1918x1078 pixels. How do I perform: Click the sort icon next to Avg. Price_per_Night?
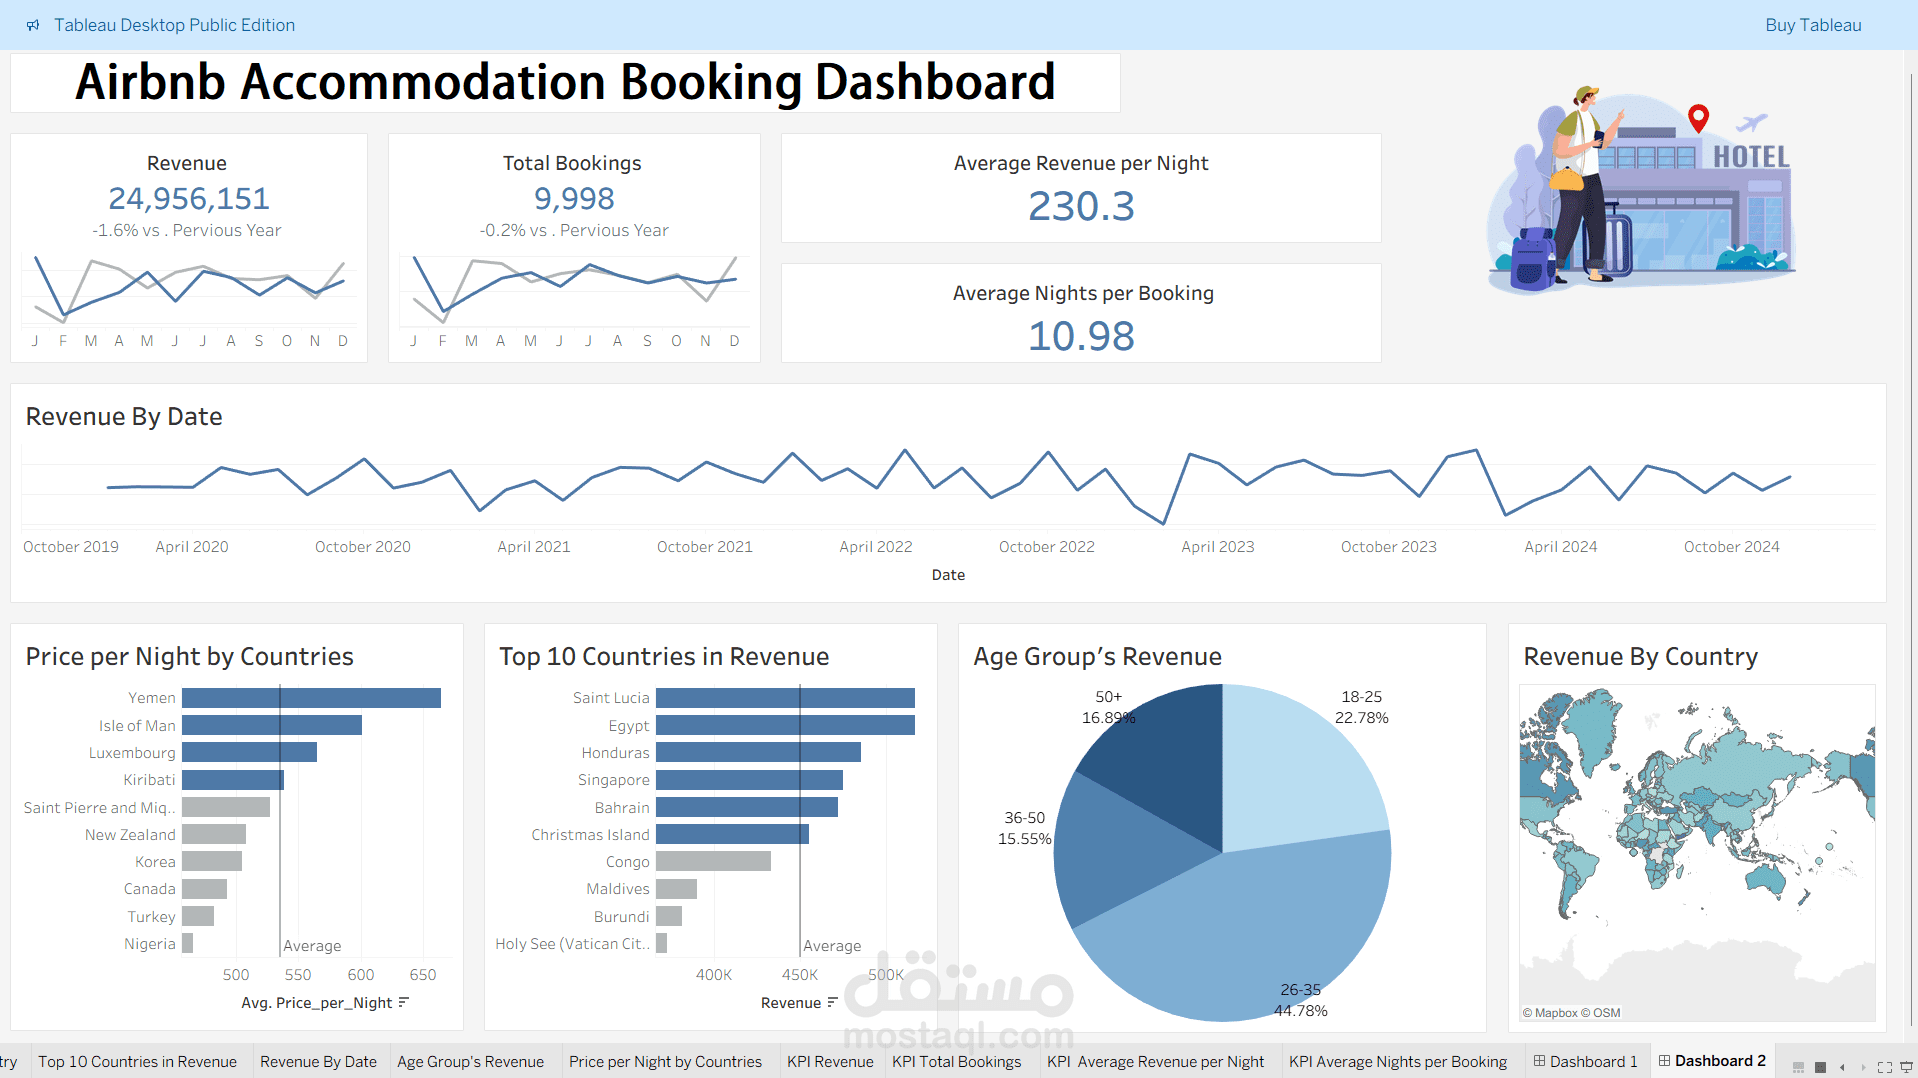coord(403,1002)
